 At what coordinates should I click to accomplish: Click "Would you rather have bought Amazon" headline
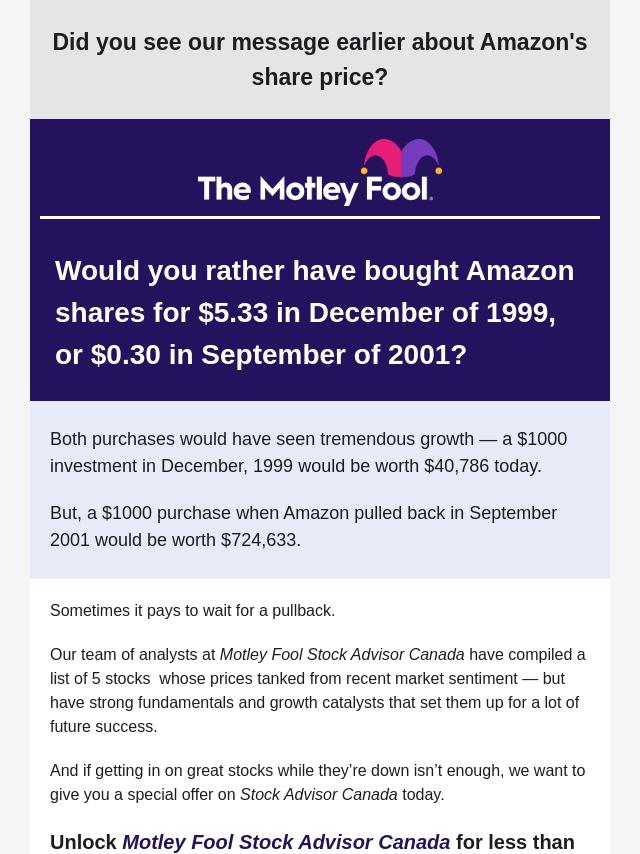coord(314,271)
